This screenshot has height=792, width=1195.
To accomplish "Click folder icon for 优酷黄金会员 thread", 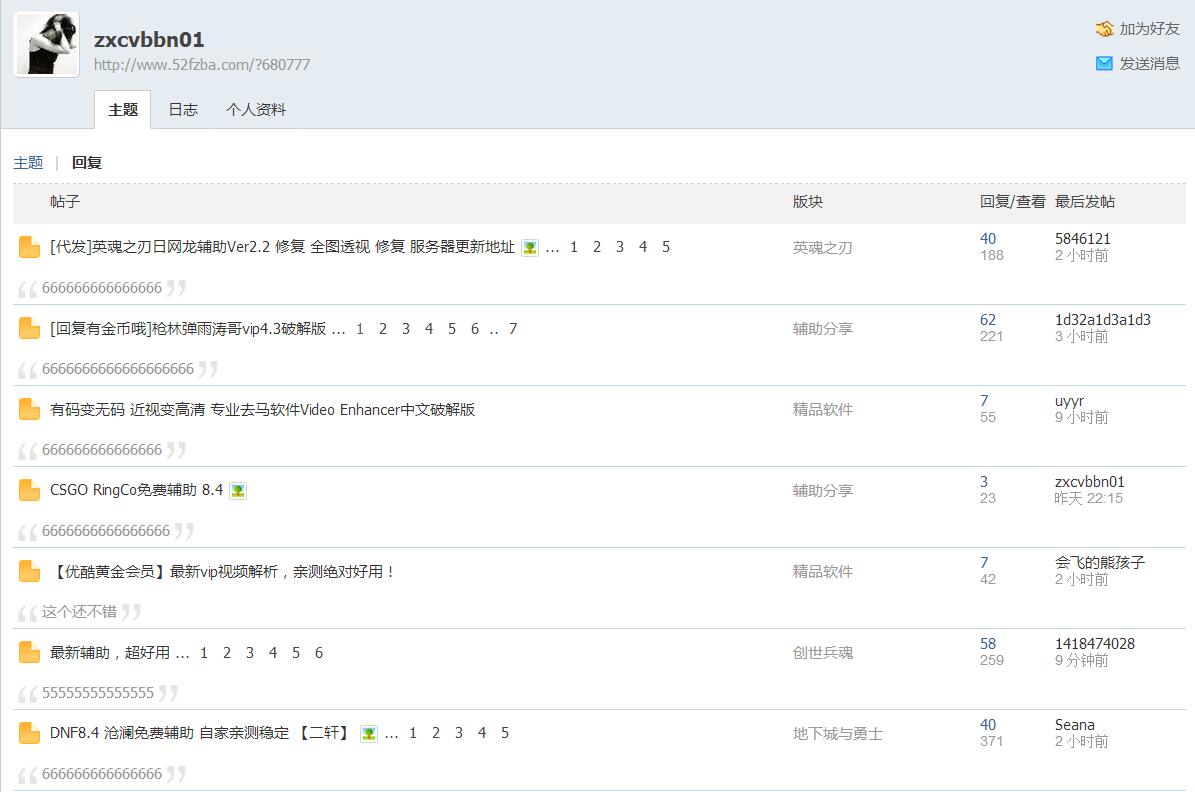I will [29, 571].
